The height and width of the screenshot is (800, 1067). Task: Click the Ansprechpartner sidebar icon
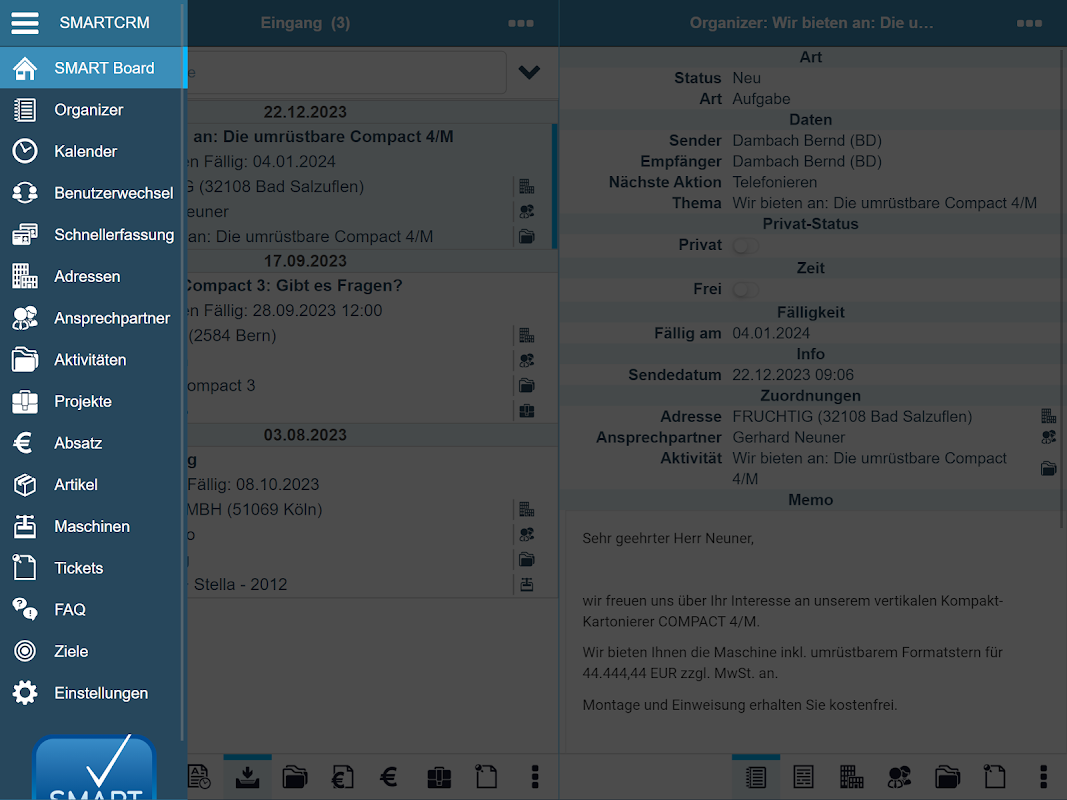(x=25, y=318)
